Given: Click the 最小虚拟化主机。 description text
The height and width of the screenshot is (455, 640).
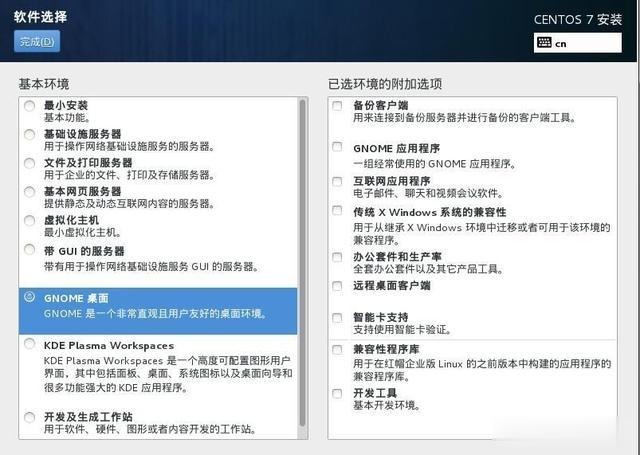Looking at the screenshot, I should (x=83, y=233).
